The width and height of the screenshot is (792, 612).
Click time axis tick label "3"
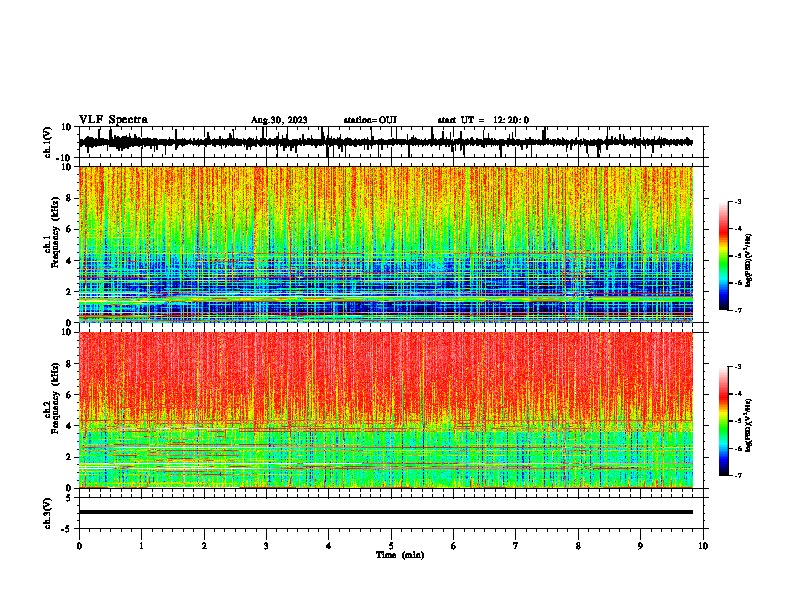click(x=266, y=546)
